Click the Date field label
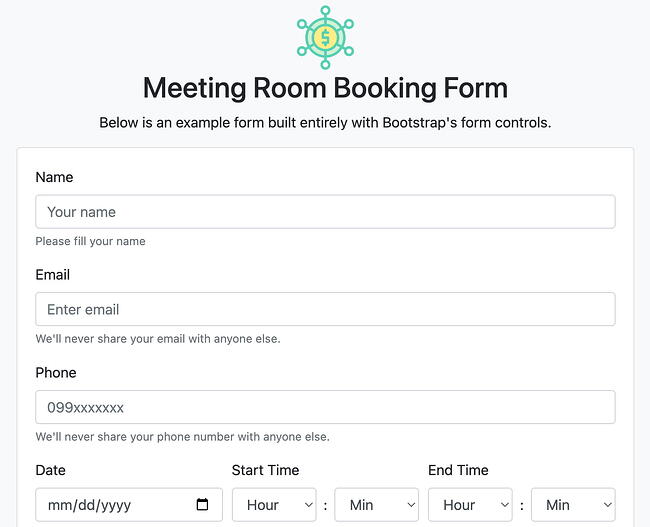Screen dimensions: 650x527 pyautogui.click(x=50, y=470)
